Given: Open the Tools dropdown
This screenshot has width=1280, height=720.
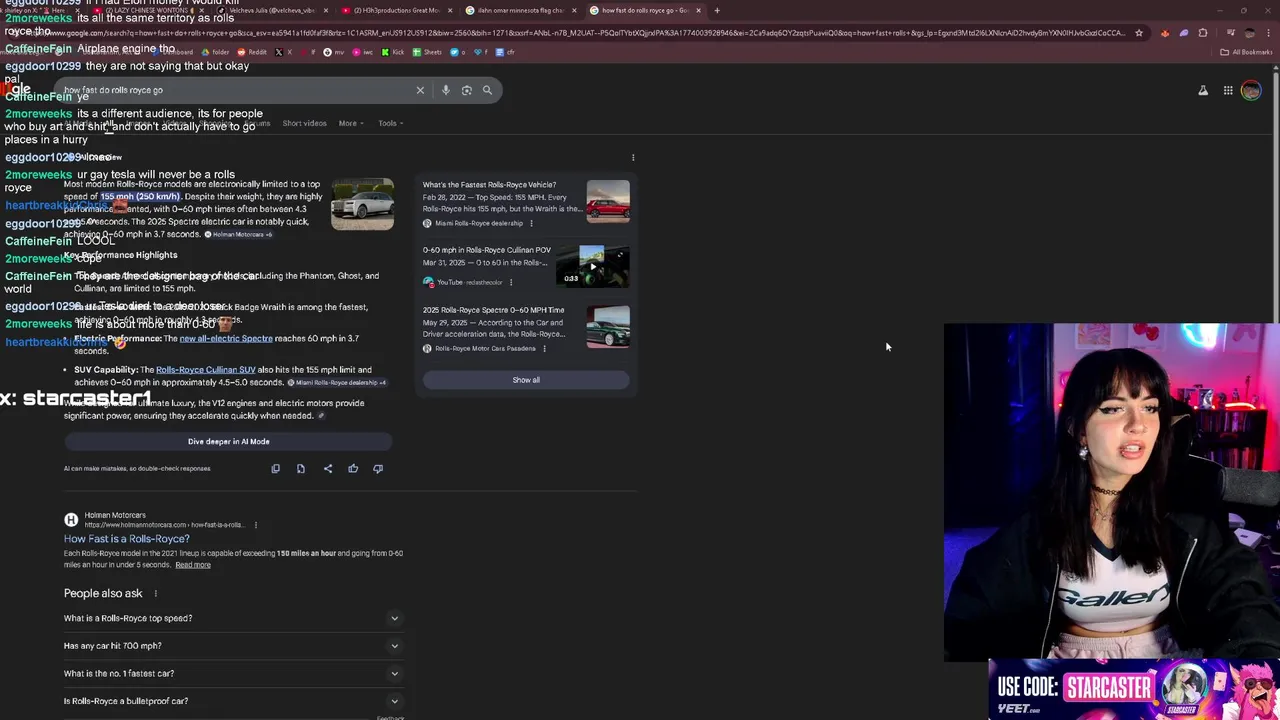Looking at the screenshot, I should click(x=391, y=123).
